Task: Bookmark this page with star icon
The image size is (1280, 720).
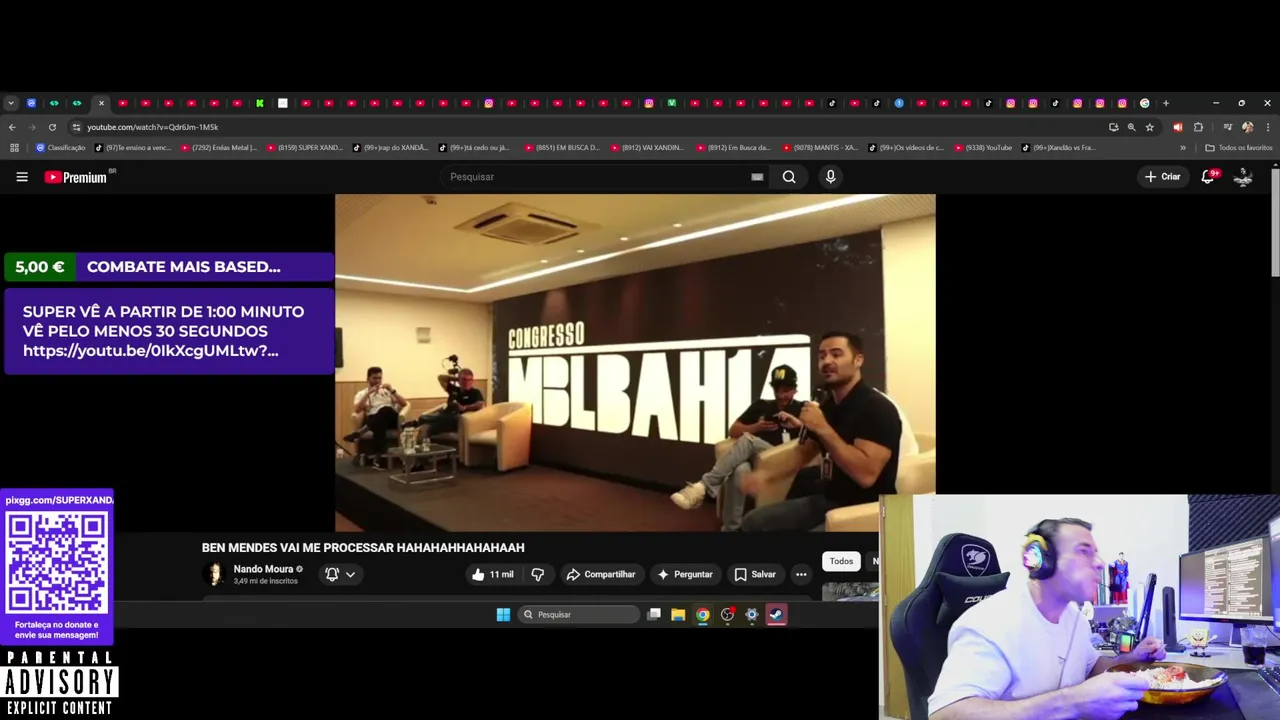Action: (x=1149, y=127)
